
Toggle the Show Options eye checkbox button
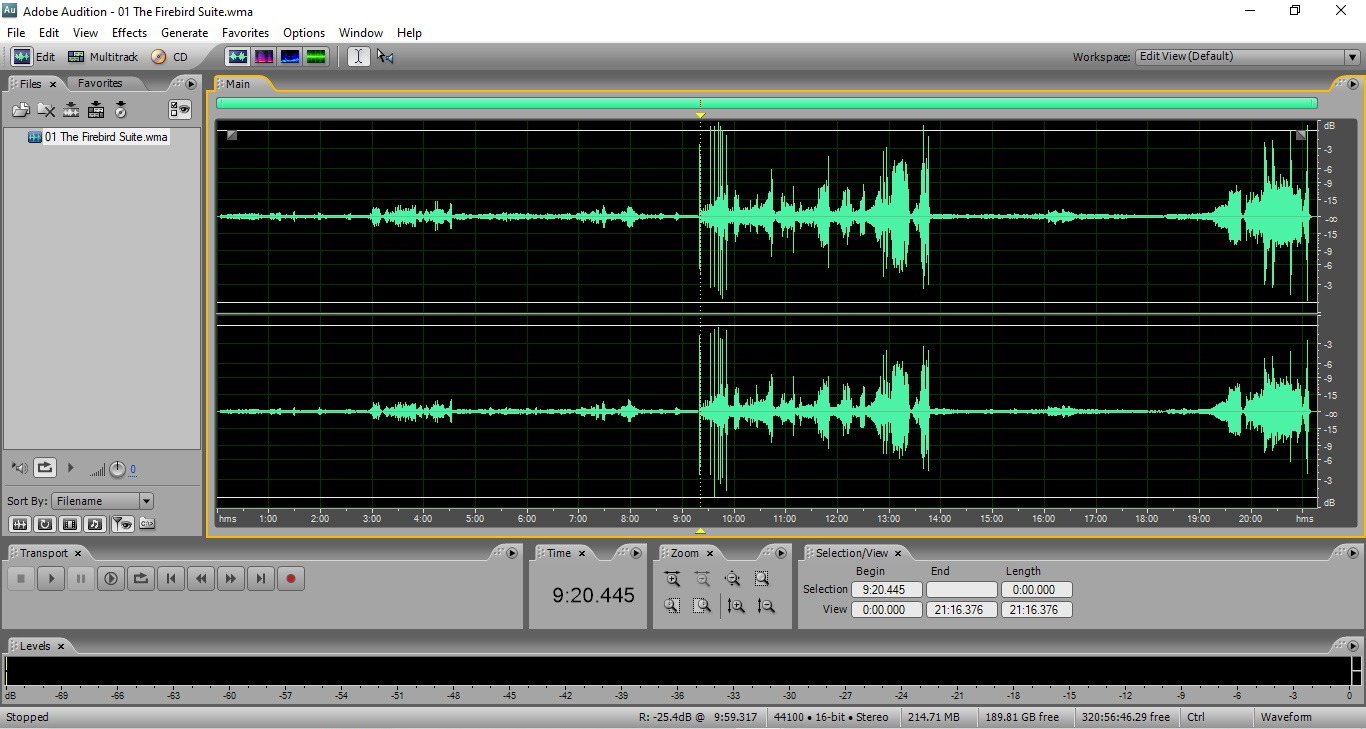pyautogui.click(x=180, y=110)
